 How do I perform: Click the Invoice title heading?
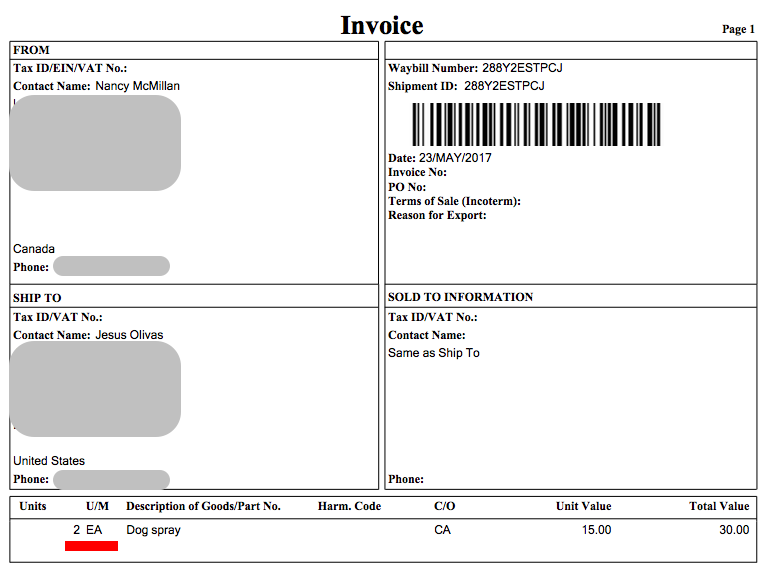(382, 25)
